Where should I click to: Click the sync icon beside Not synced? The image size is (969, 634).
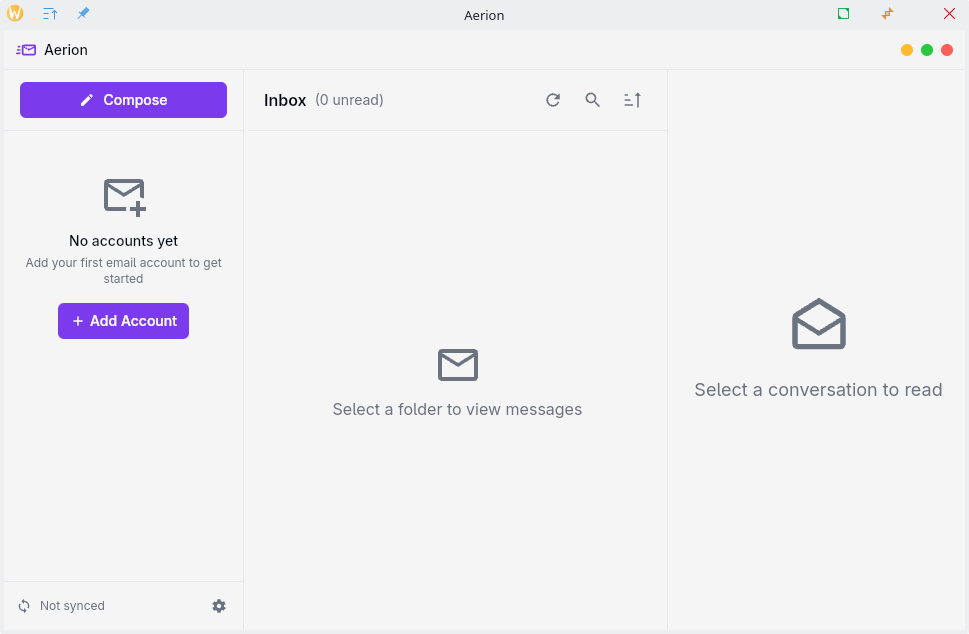24,606
